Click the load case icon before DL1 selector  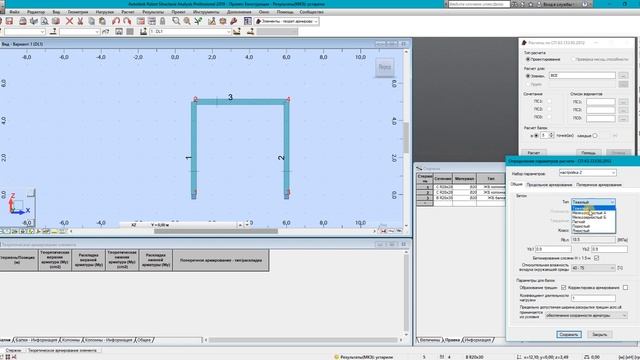143,31
